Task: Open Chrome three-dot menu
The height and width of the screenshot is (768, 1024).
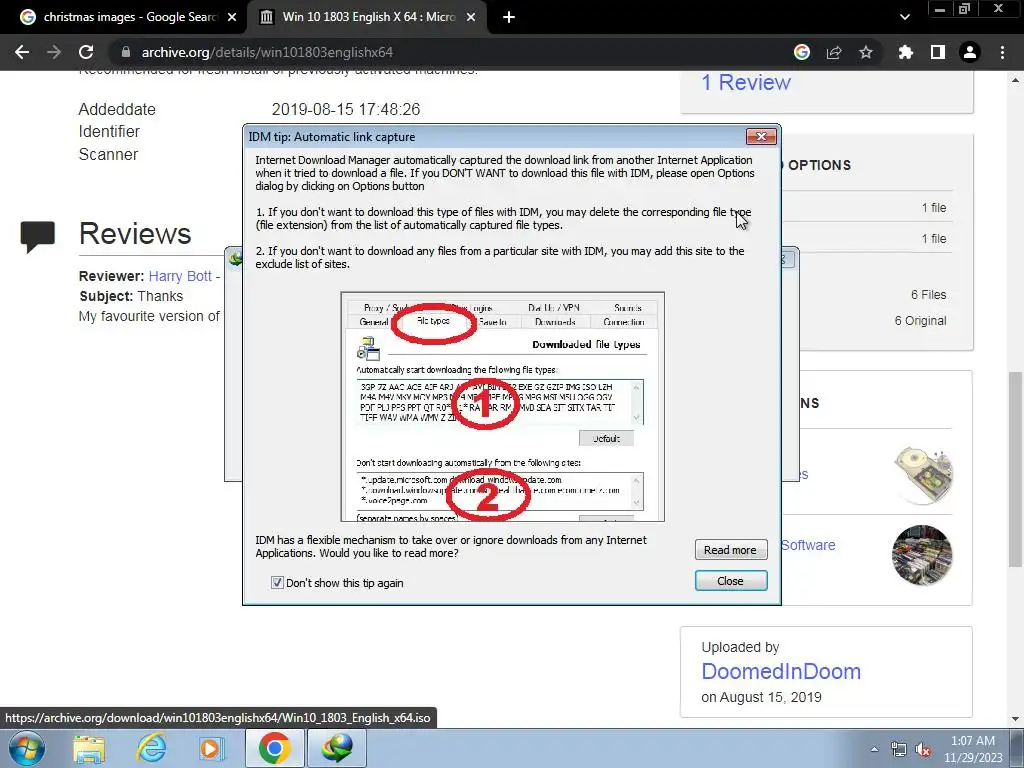Action: point(1002,52)
